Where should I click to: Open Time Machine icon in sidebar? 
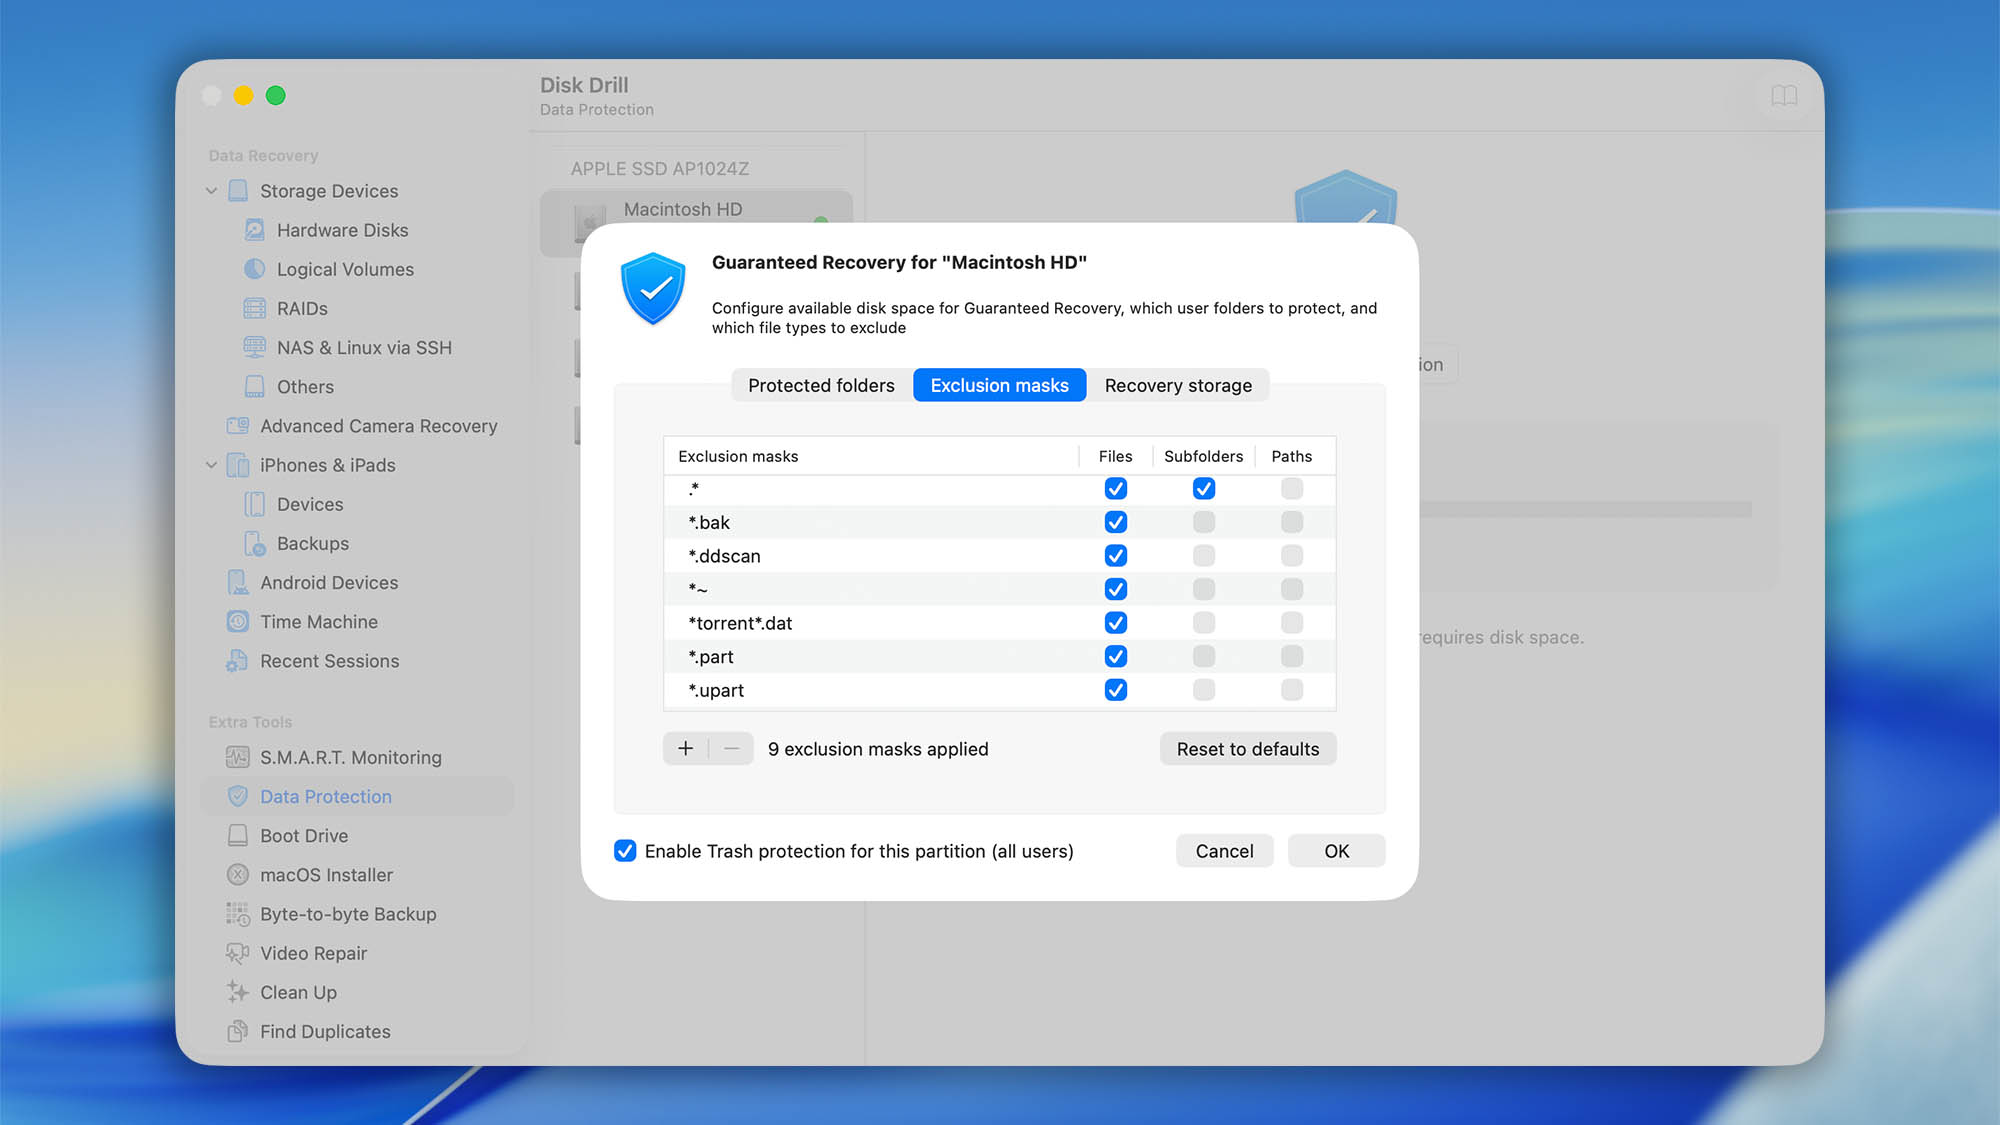click(x=238, y=621)
